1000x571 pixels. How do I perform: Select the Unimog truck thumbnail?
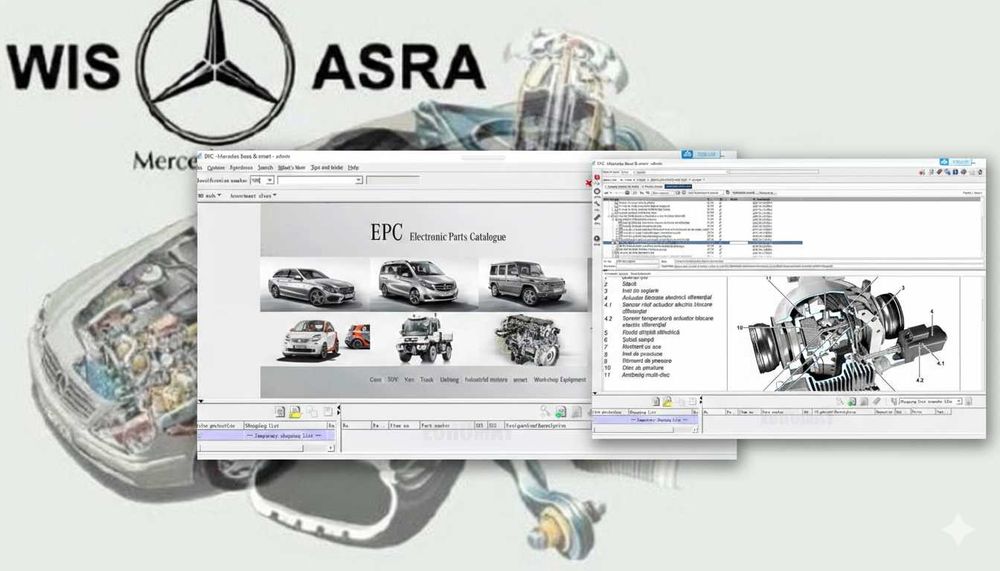pos(423,339)
